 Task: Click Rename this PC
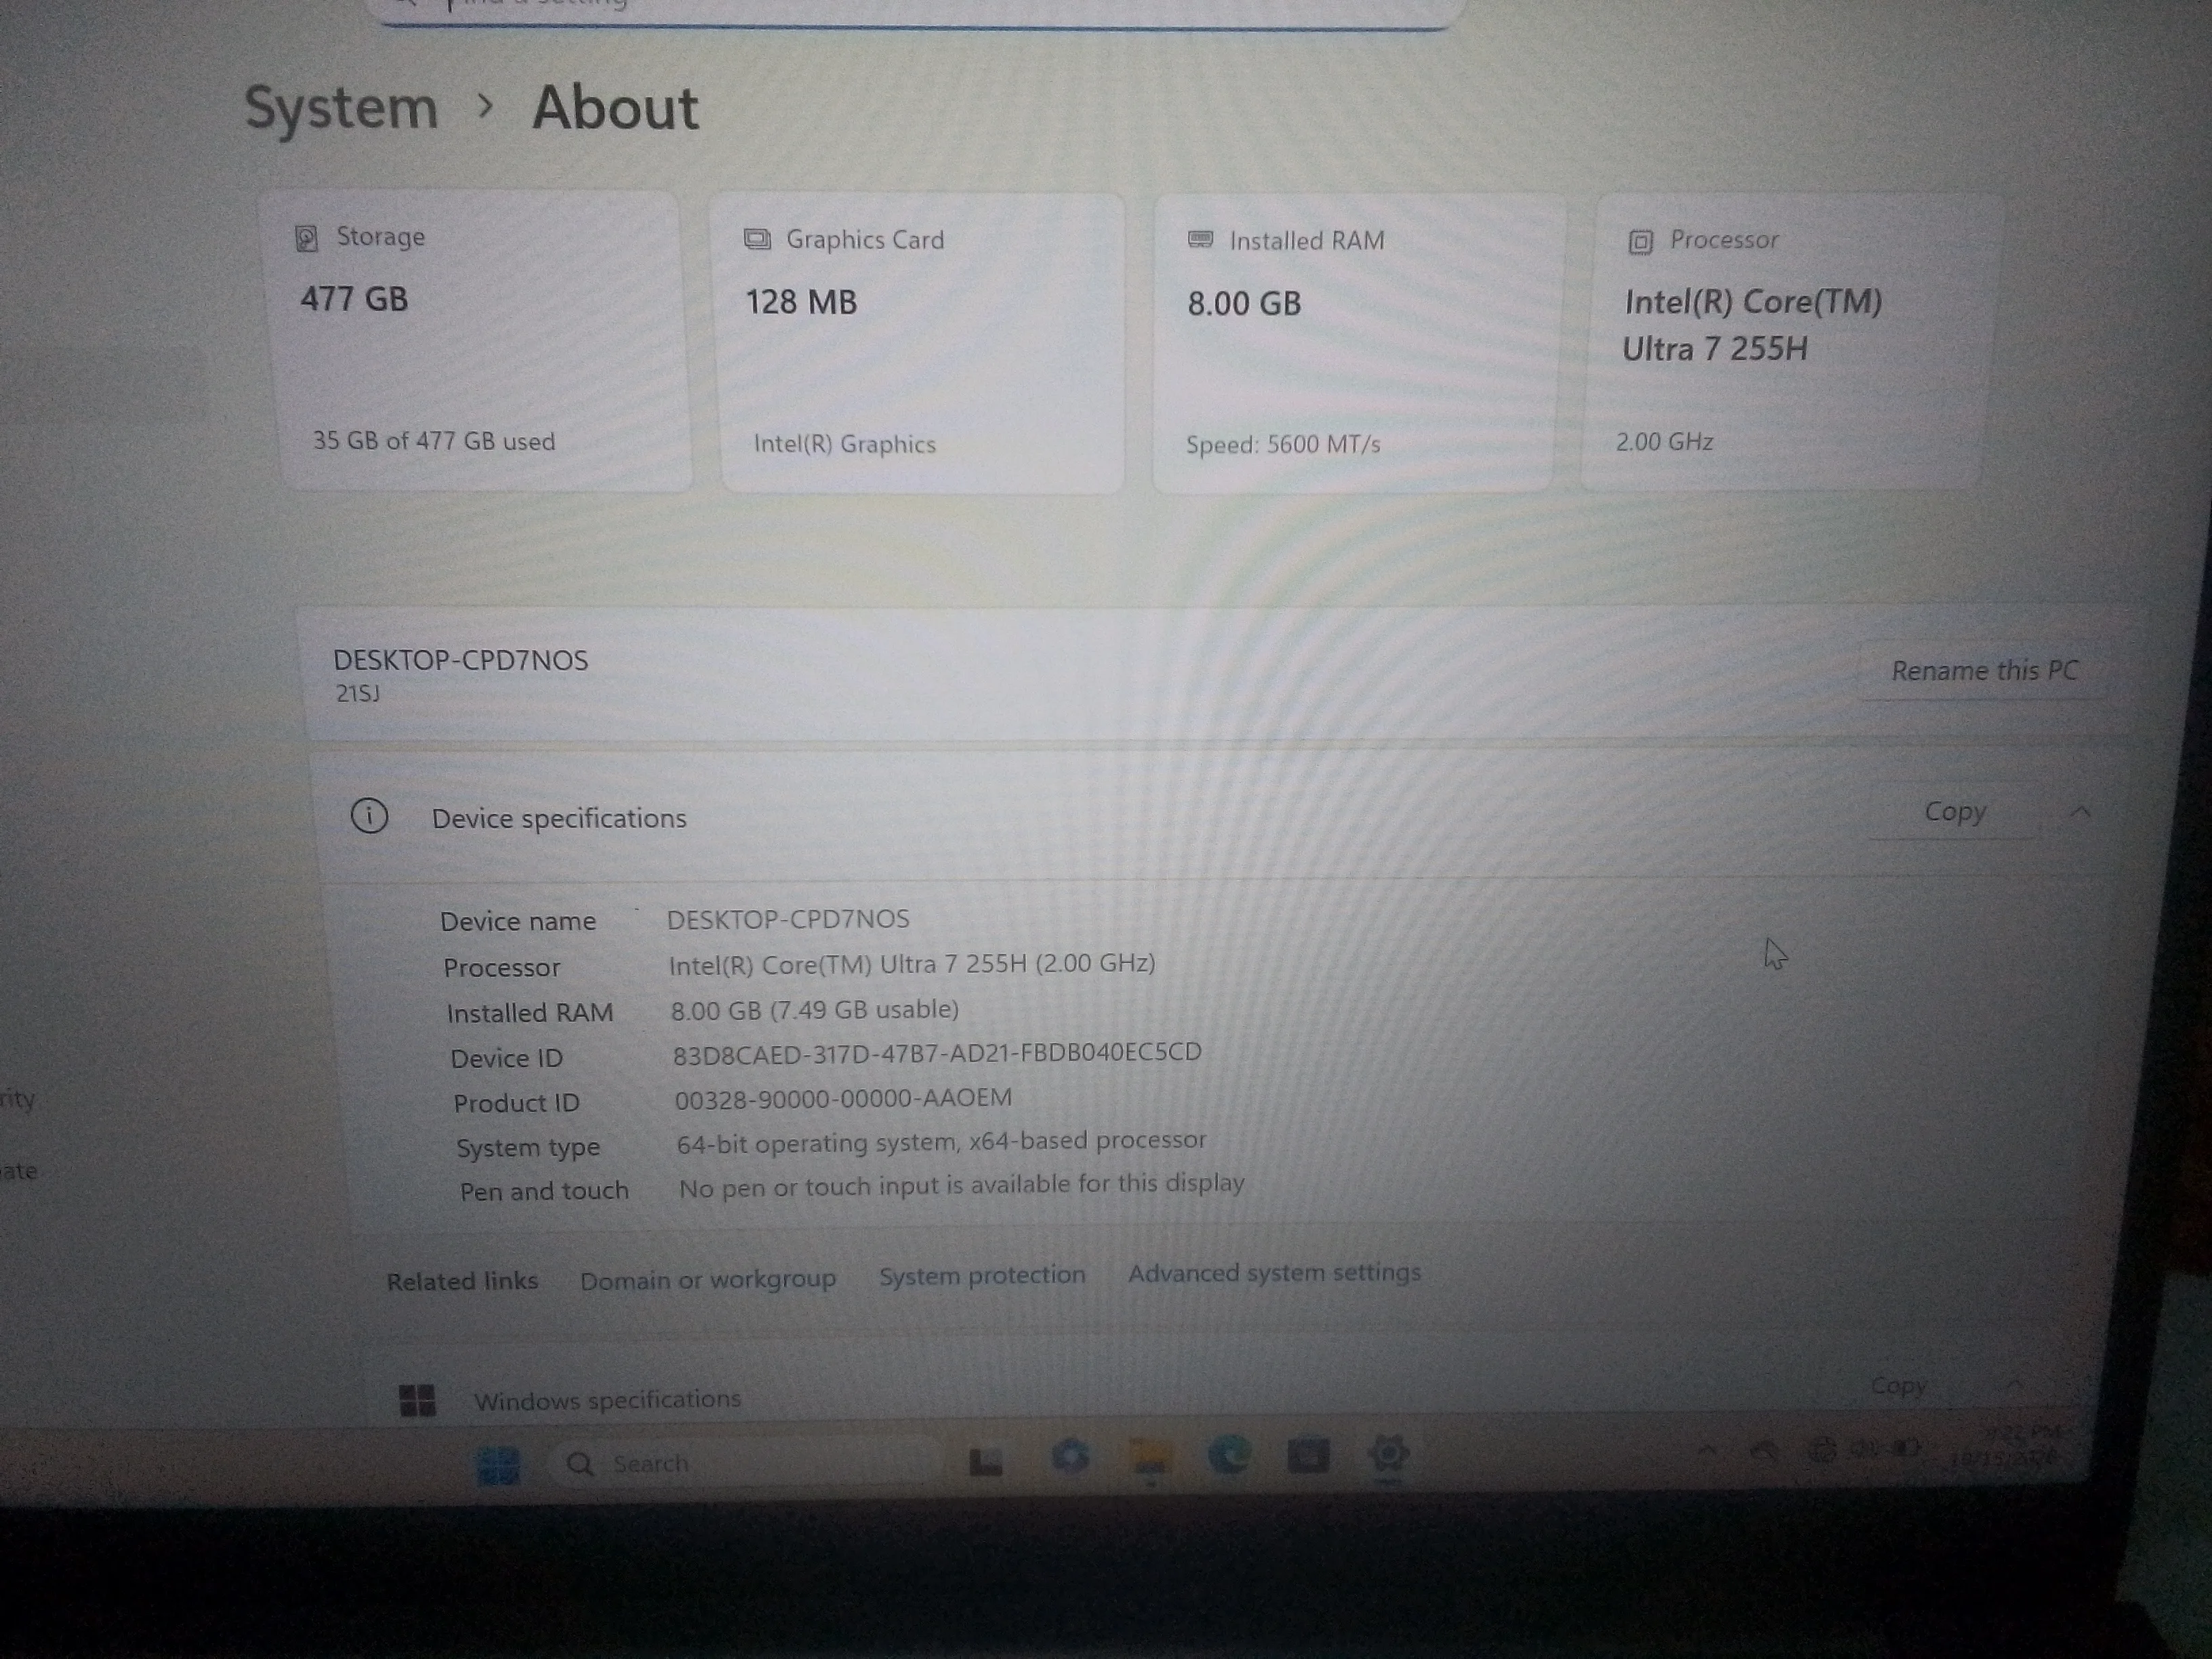tap(1984, 670)
